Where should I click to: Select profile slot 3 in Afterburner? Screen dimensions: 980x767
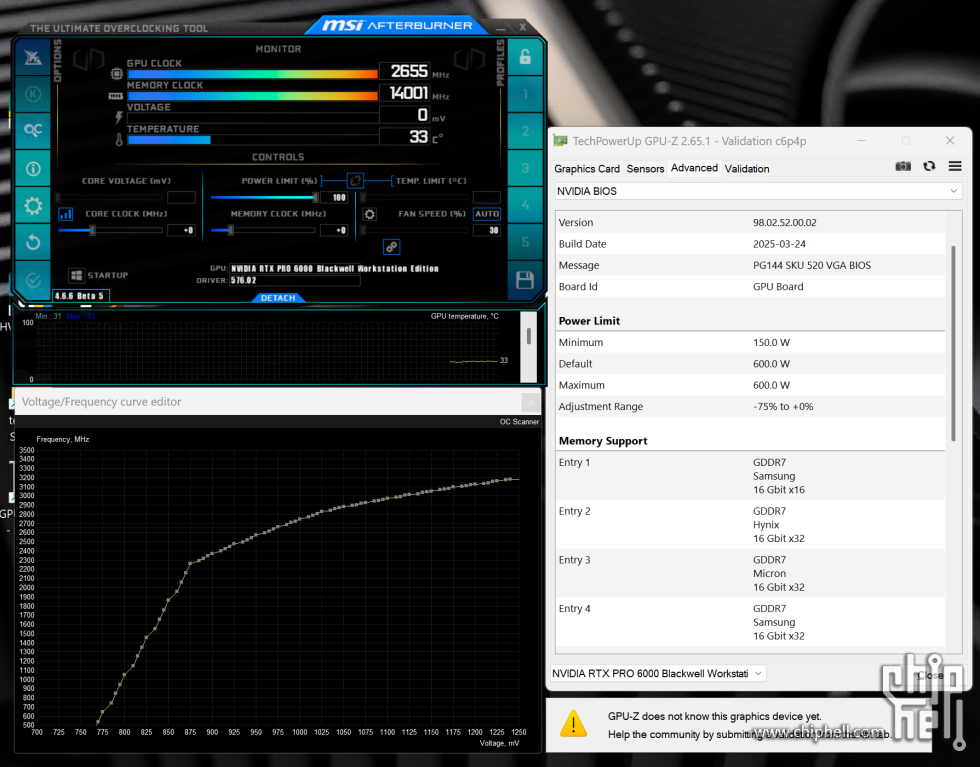tap(525, 168)
